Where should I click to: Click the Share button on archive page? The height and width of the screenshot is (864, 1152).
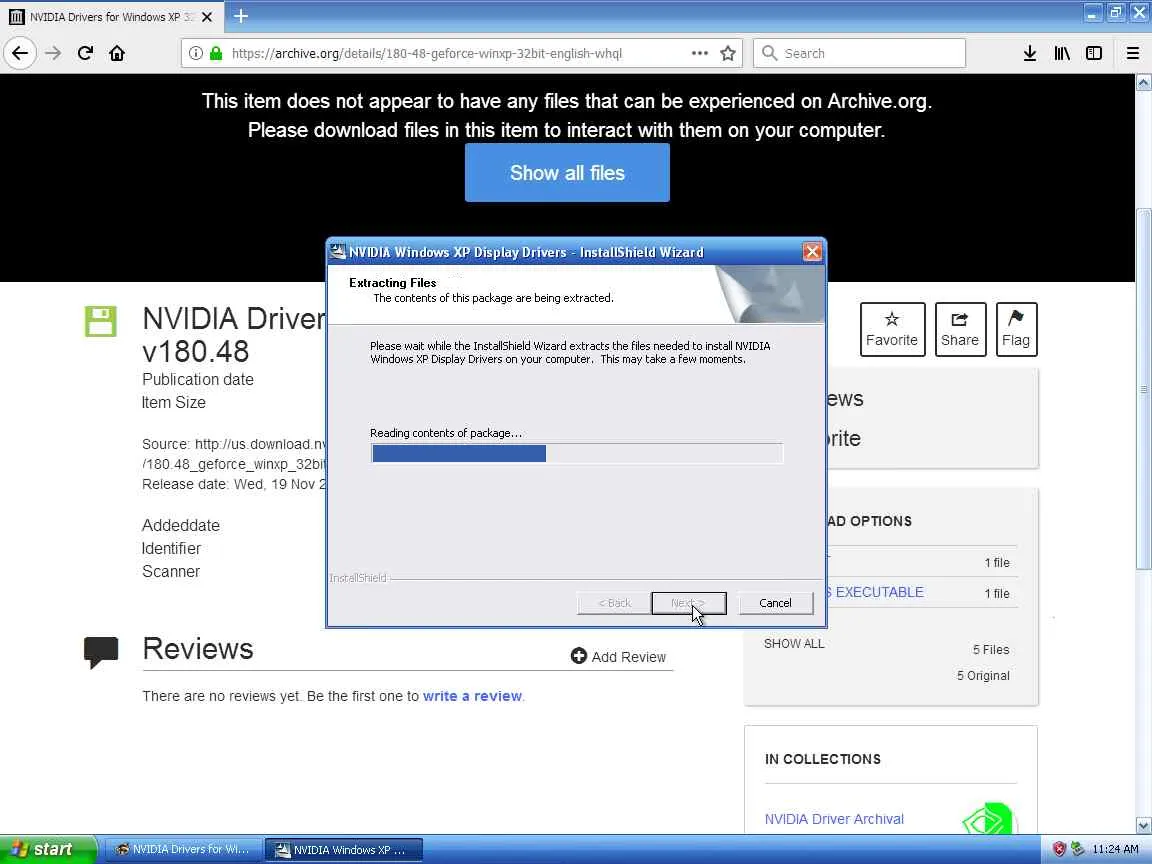960,329
